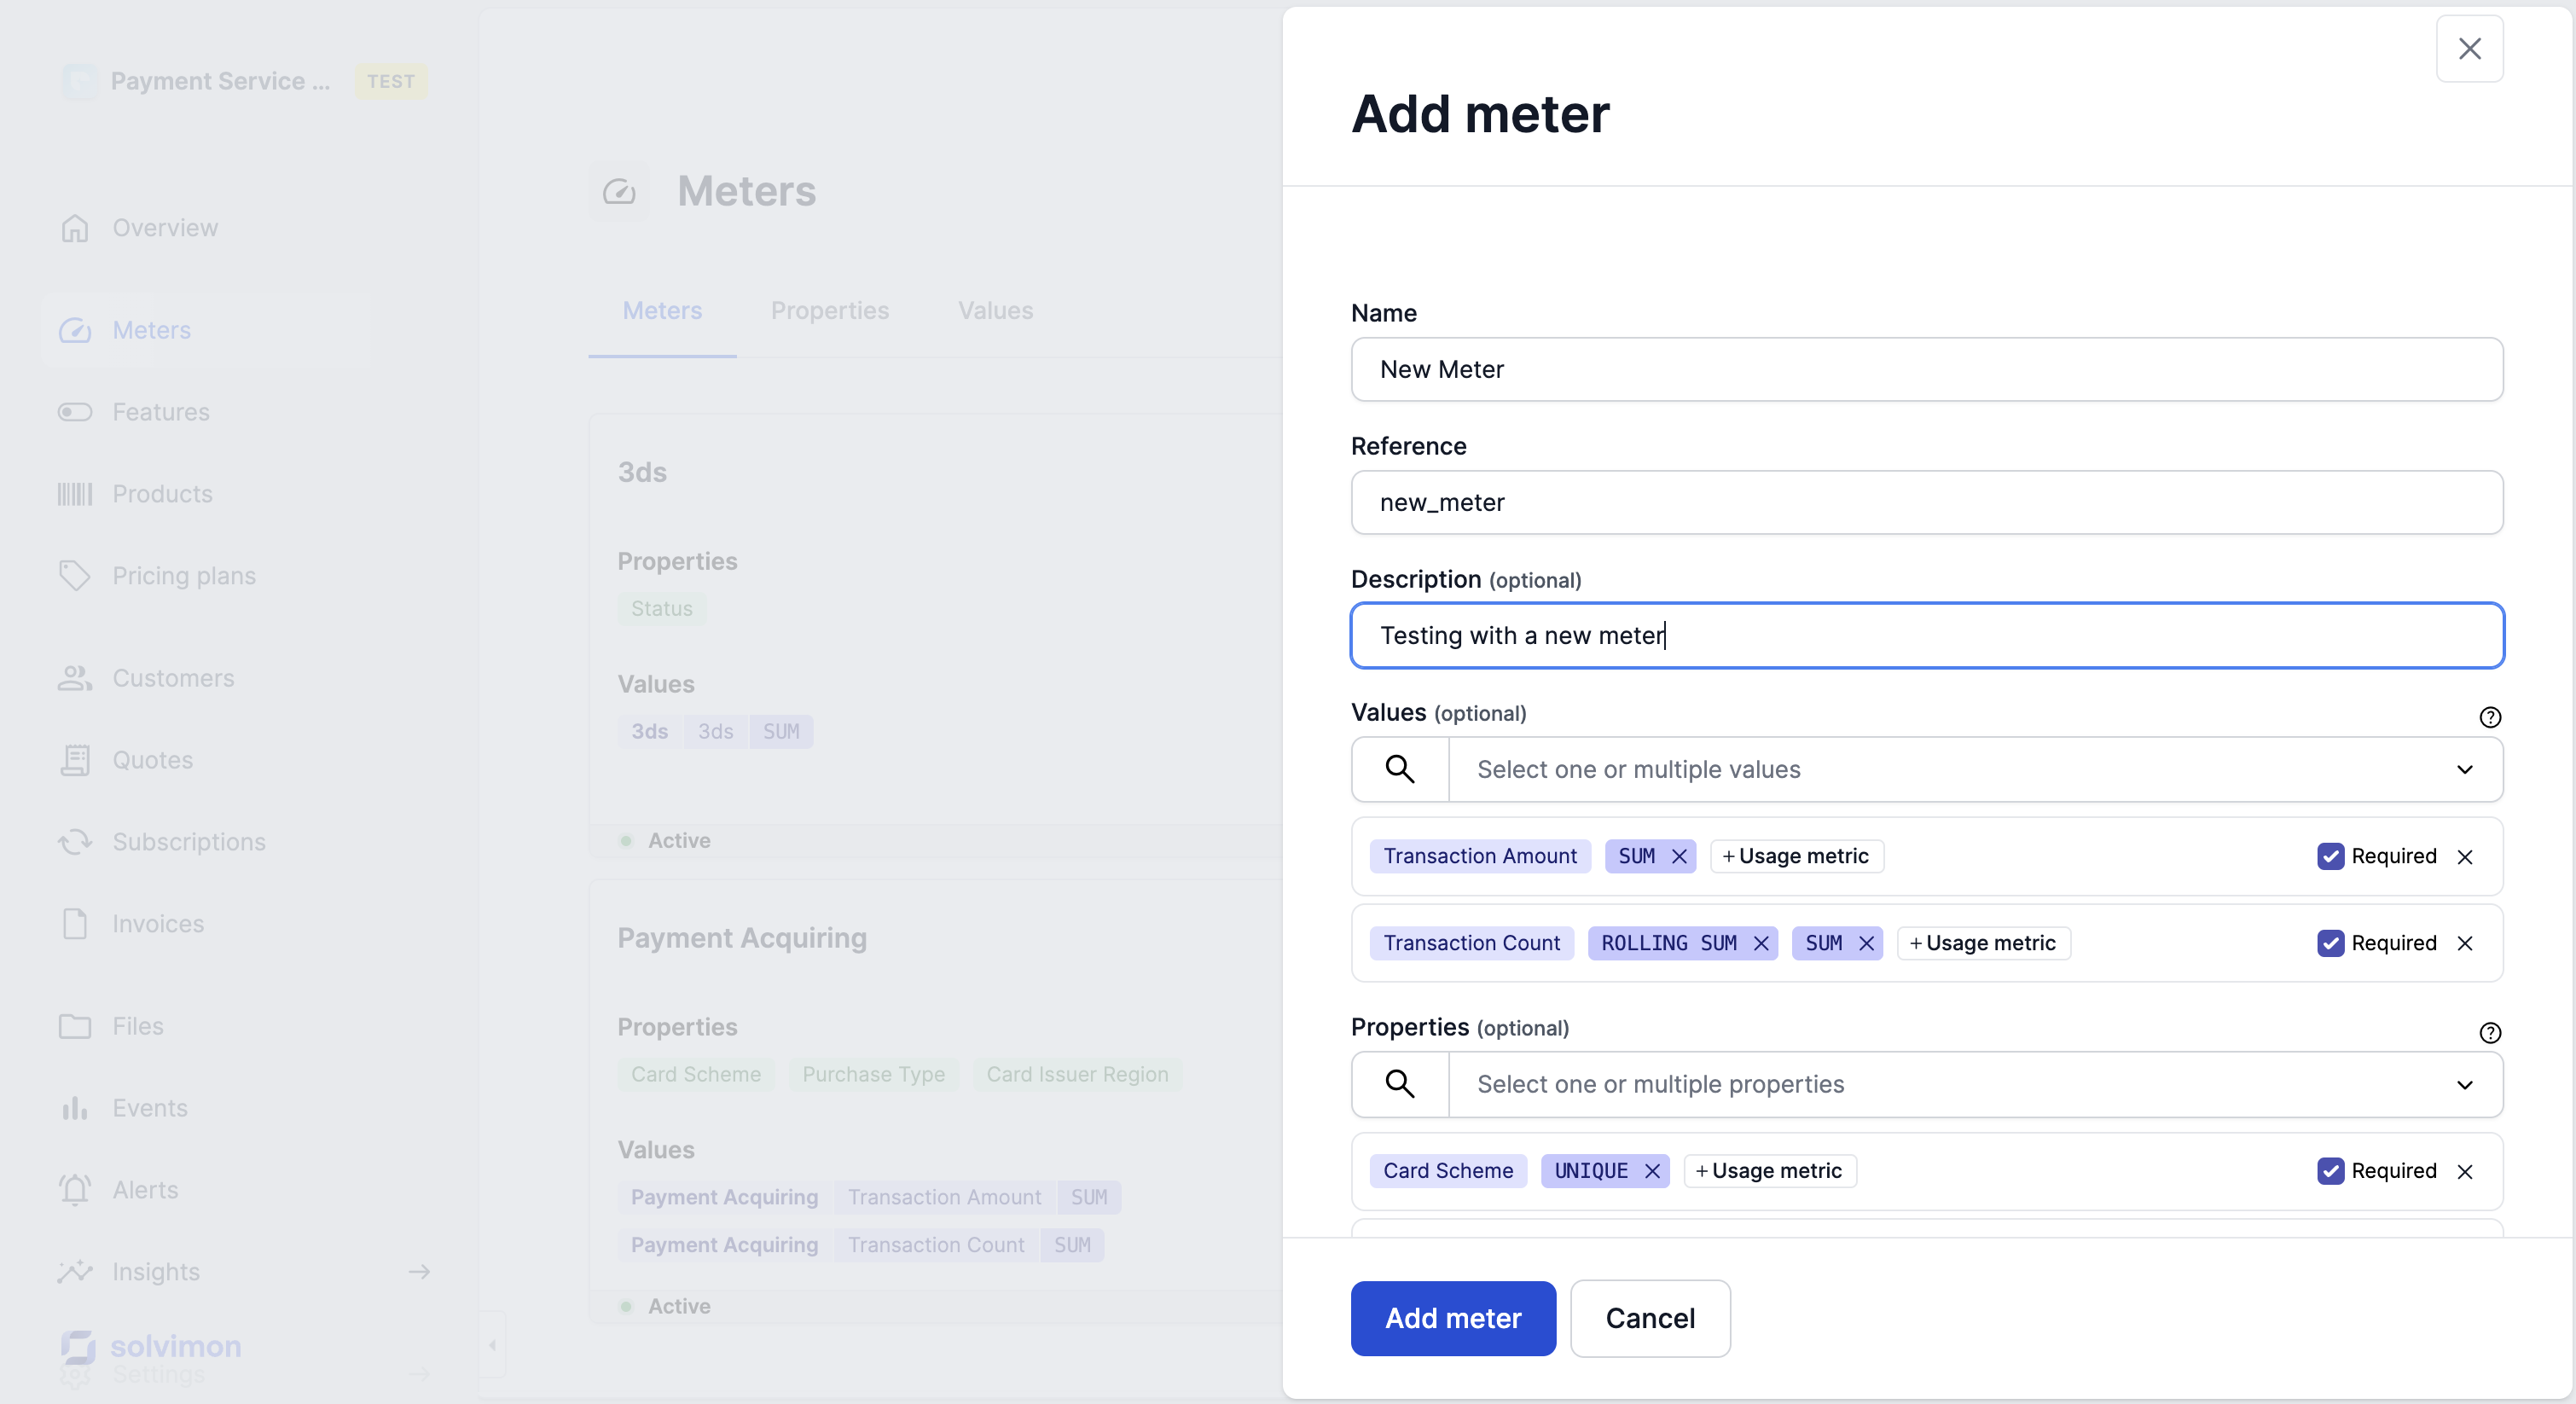The image size is (2576, 1404).
Task: Switch to the Properties tab
Action: point(829,310)
